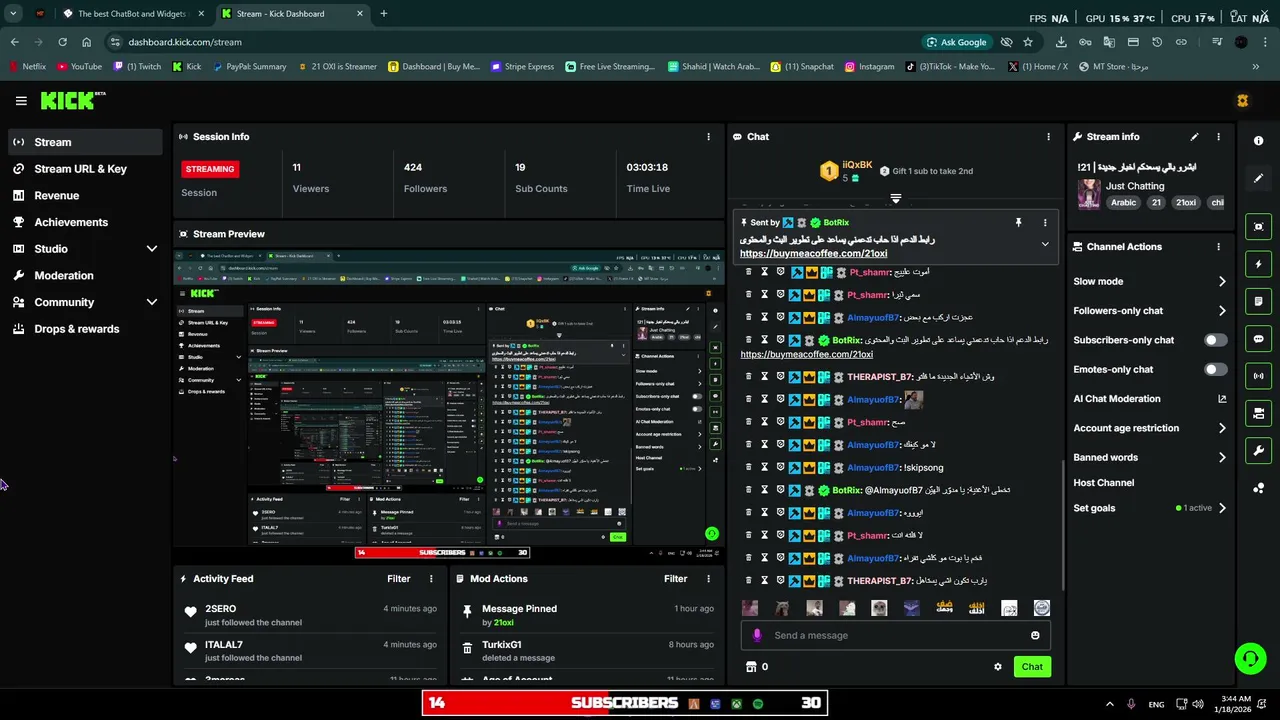This screenshot has height=720, width=1280.
Task: Open Followers-only chat settings arrow
Action: coord(1222,311)
